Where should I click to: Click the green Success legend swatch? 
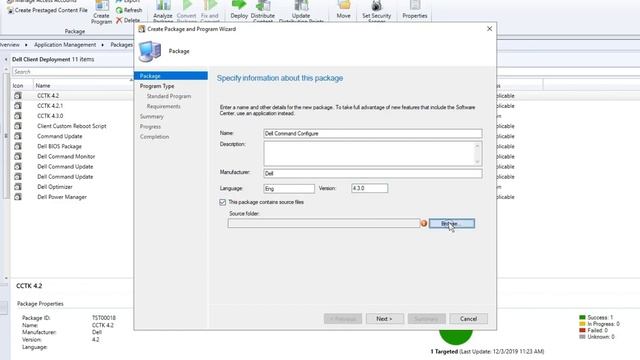(x=582, y=317)
